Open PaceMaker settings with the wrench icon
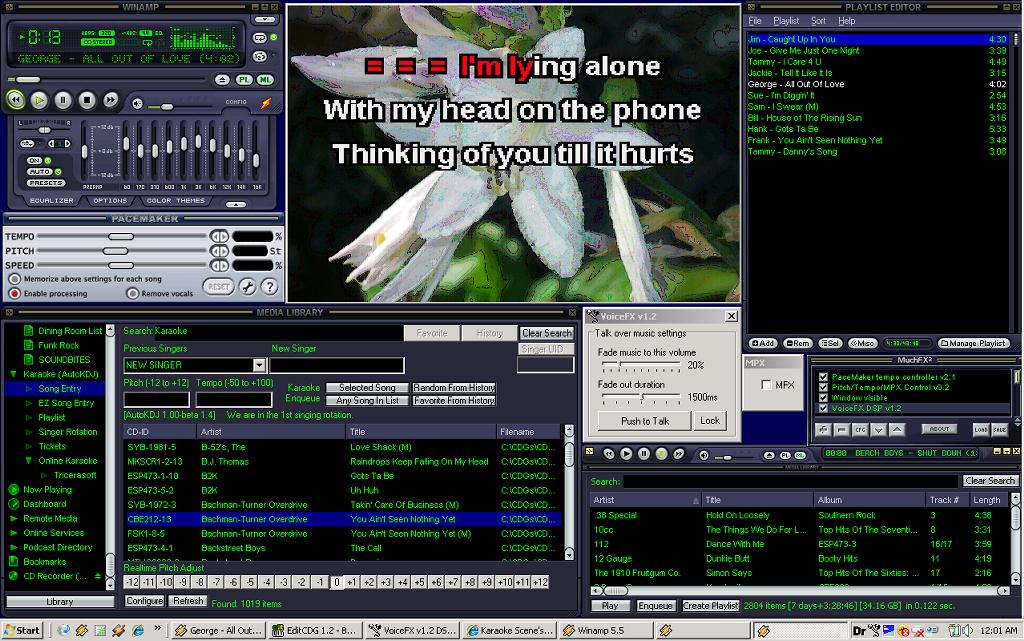 coord(249,287)
